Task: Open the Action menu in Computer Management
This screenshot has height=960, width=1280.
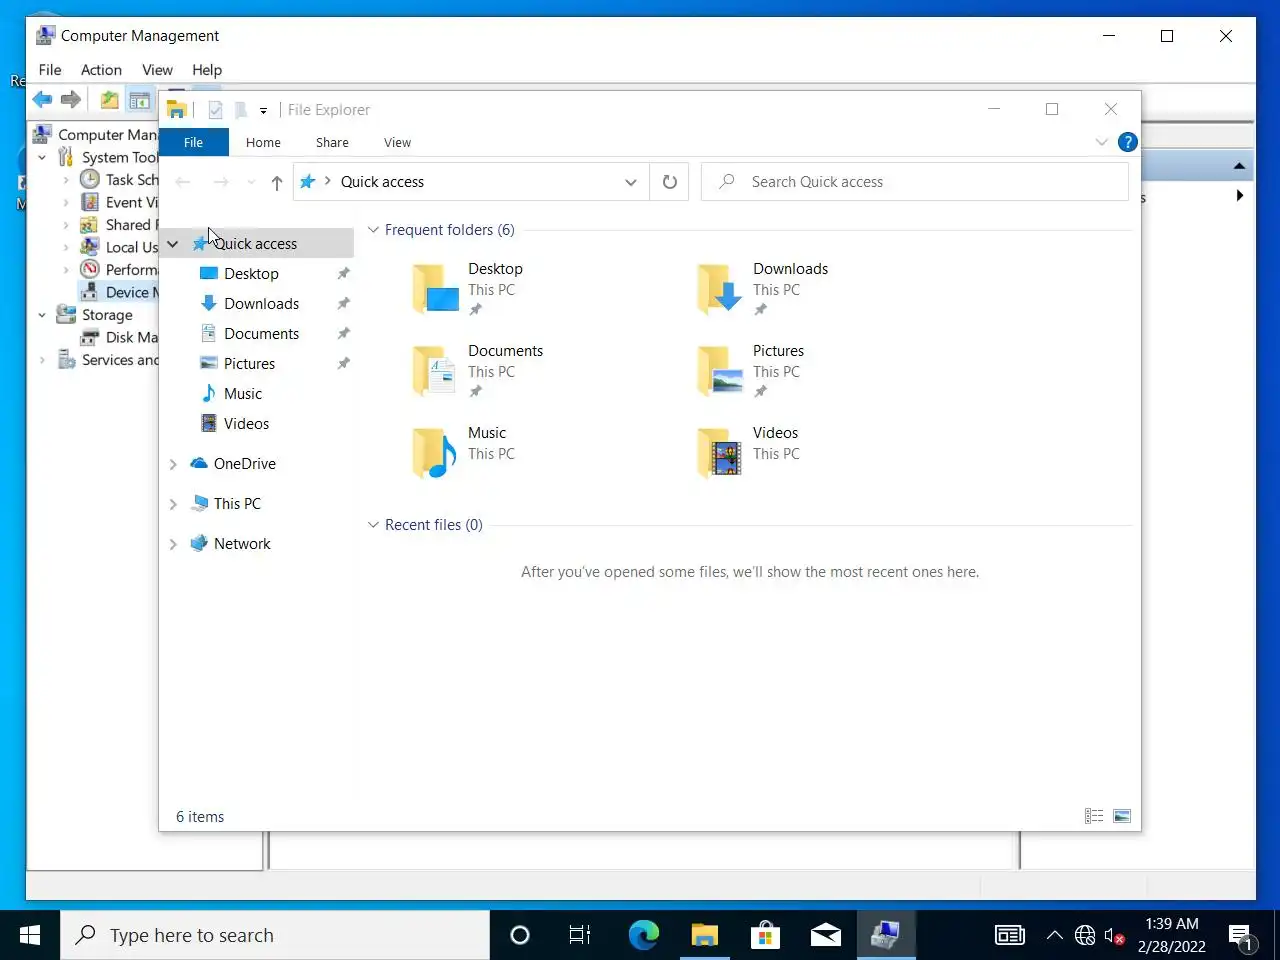Action: coord(101,70)
